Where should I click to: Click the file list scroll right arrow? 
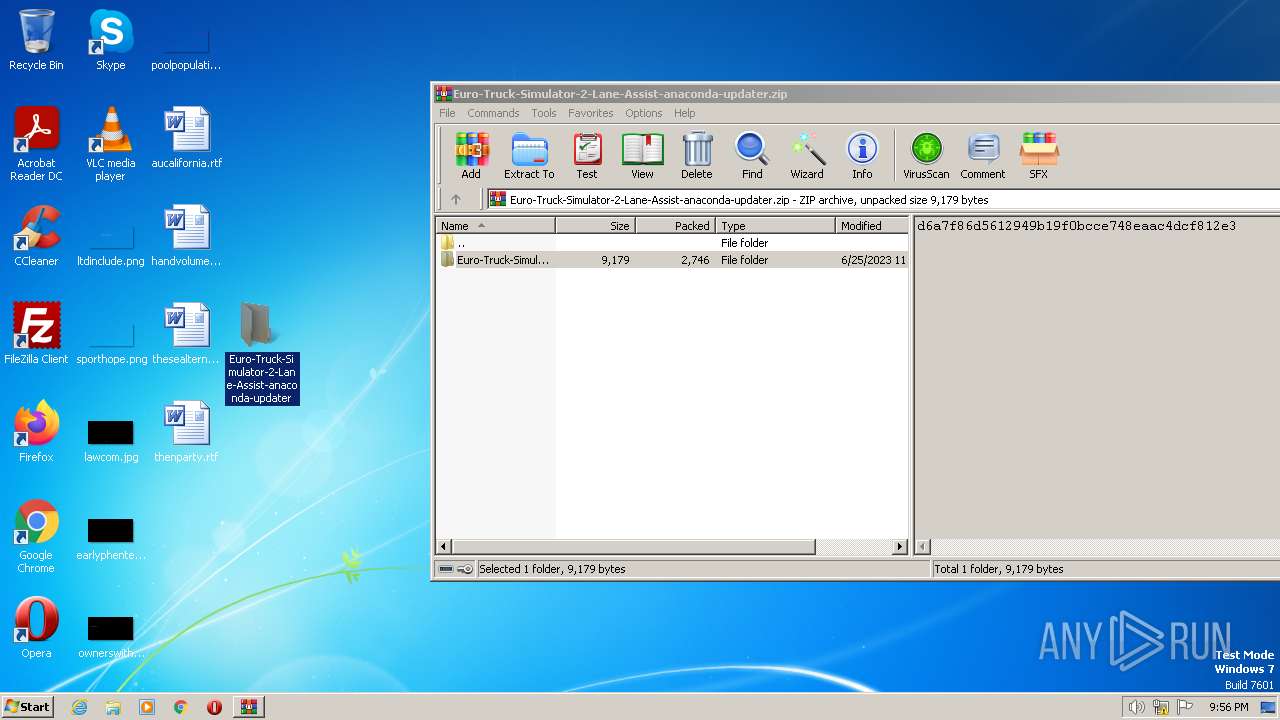(x=900, y=547)
